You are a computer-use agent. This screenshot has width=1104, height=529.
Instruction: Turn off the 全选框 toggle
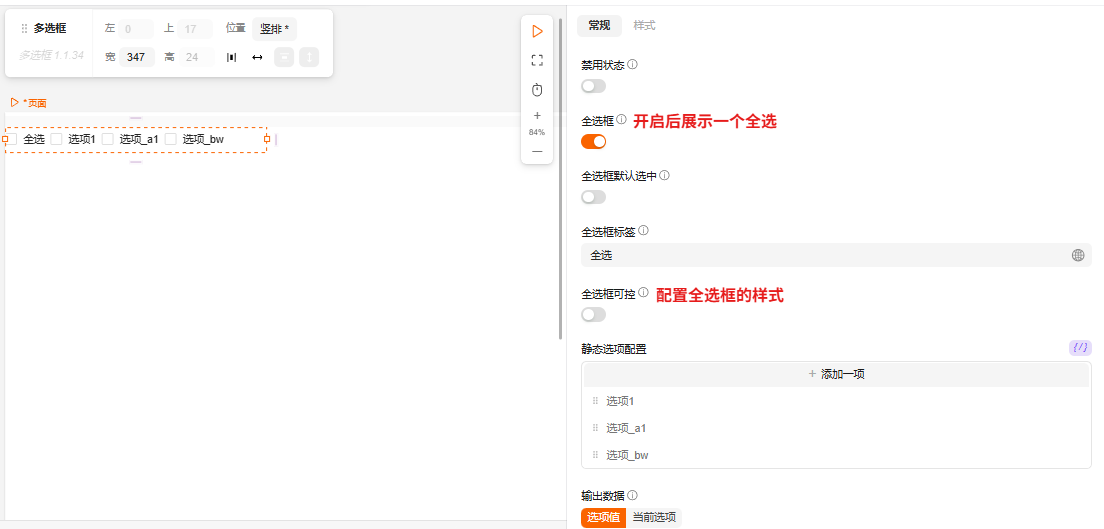593,141
